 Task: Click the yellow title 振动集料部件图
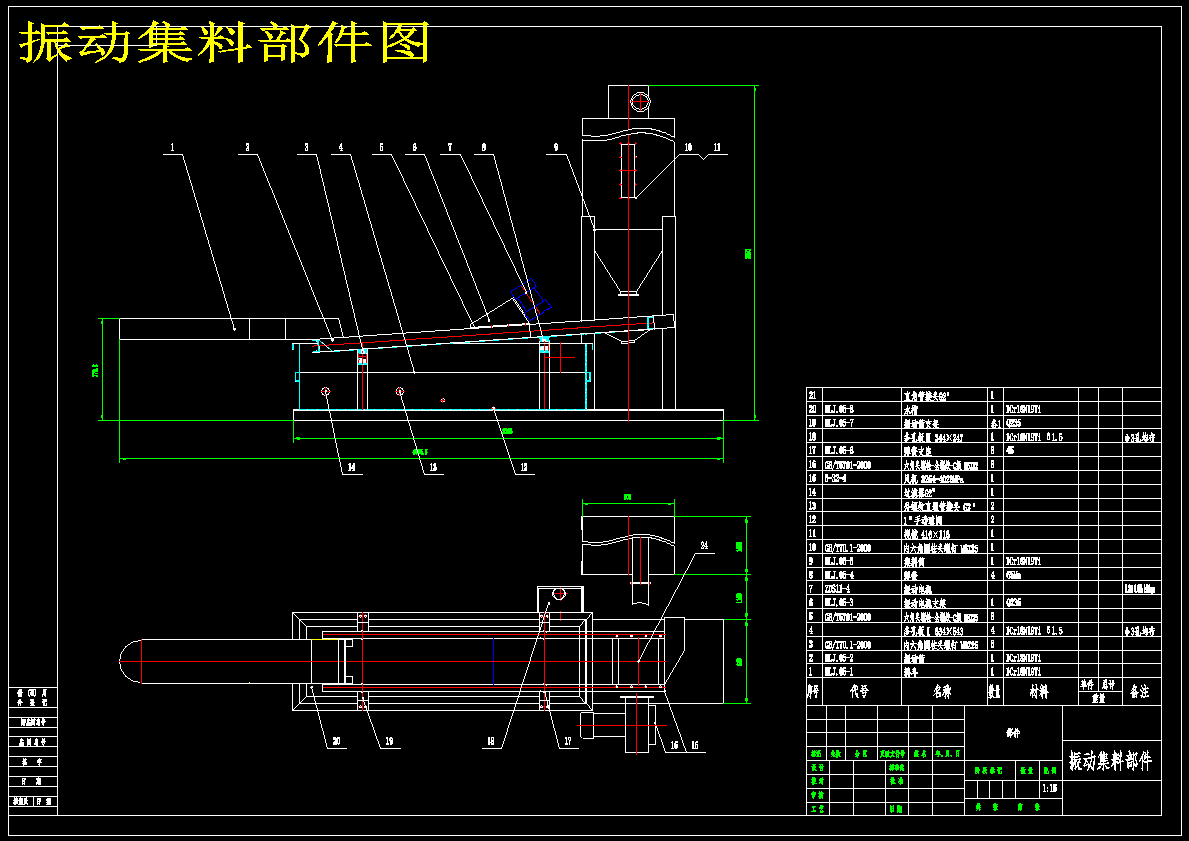[224, 42]
